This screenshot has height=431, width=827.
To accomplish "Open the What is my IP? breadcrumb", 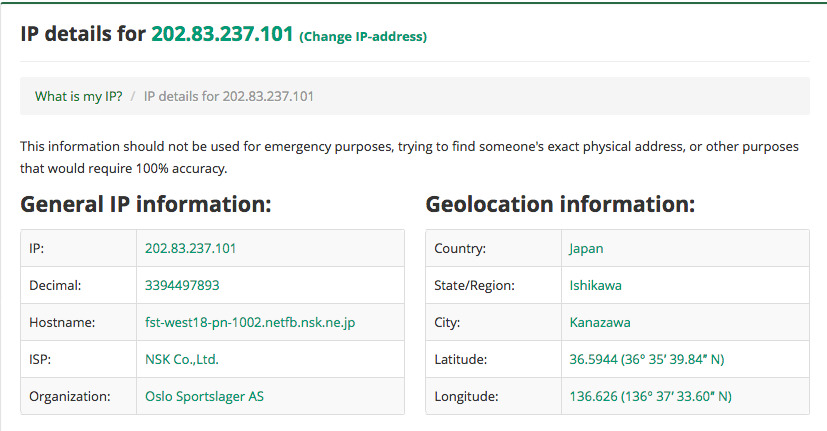I will click(x=79, y=96).
